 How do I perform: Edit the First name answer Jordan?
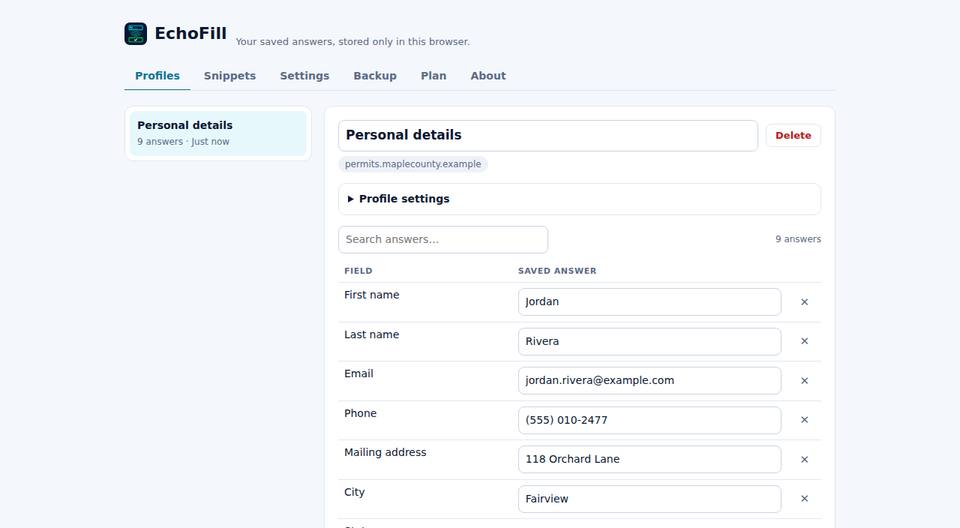(650, 302)
